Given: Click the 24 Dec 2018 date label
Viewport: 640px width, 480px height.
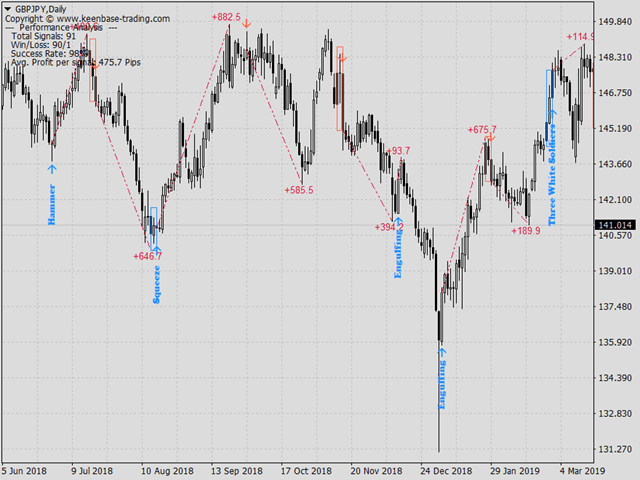Looking at the screenshot, I should coord(446,471).
